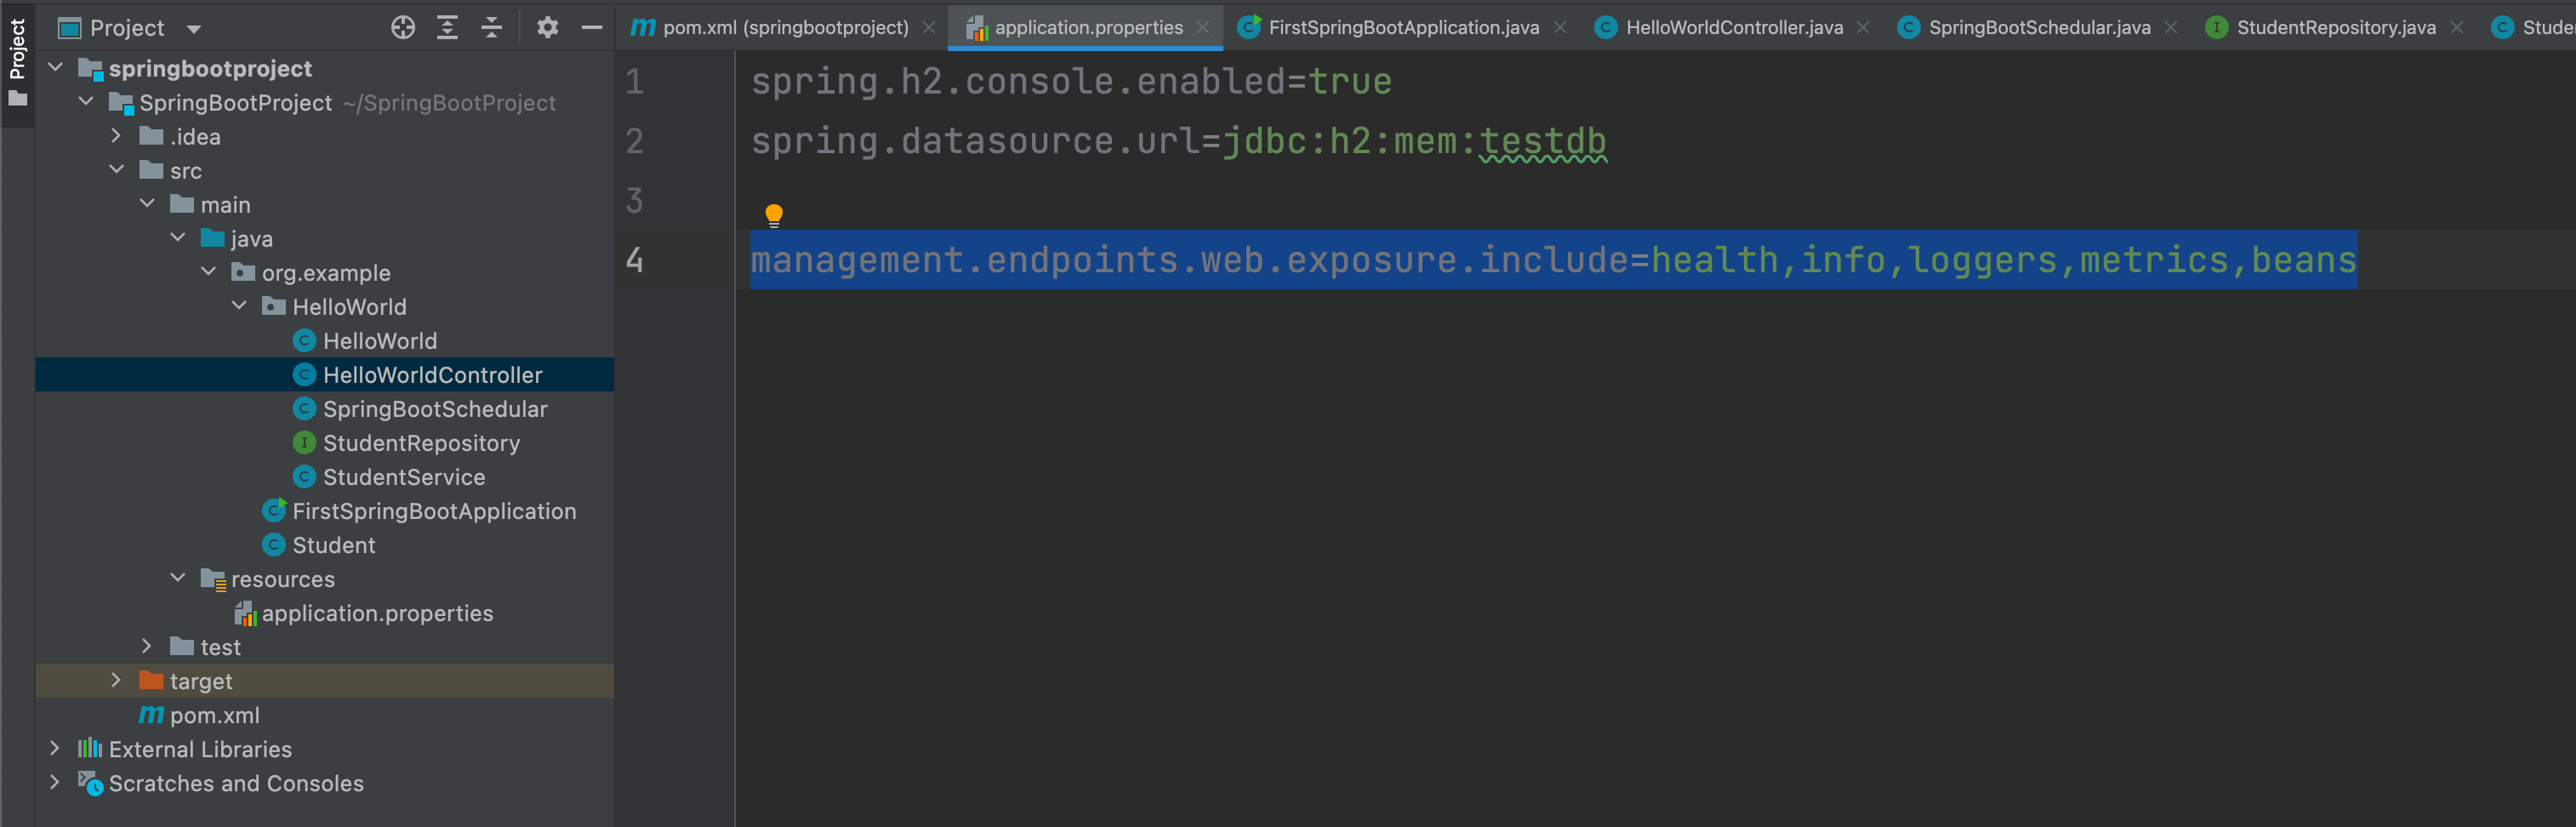Click the Expand All icon in Project toolbar
This screenshot has width=2576, height=827.
[x=447, y=27]
